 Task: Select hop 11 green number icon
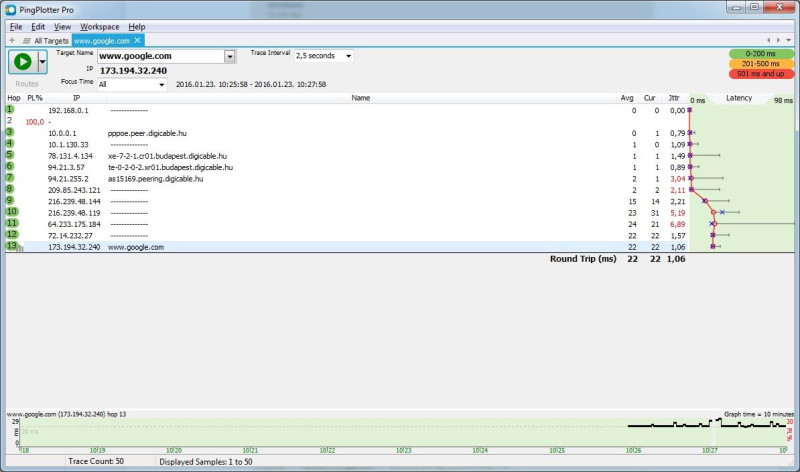(x=12, y=223)
